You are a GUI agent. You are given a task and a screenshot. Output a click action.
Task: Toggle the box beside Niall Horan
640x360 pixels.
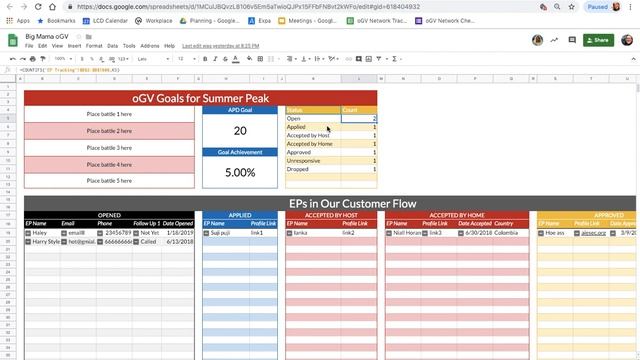(x=389, y=233)
